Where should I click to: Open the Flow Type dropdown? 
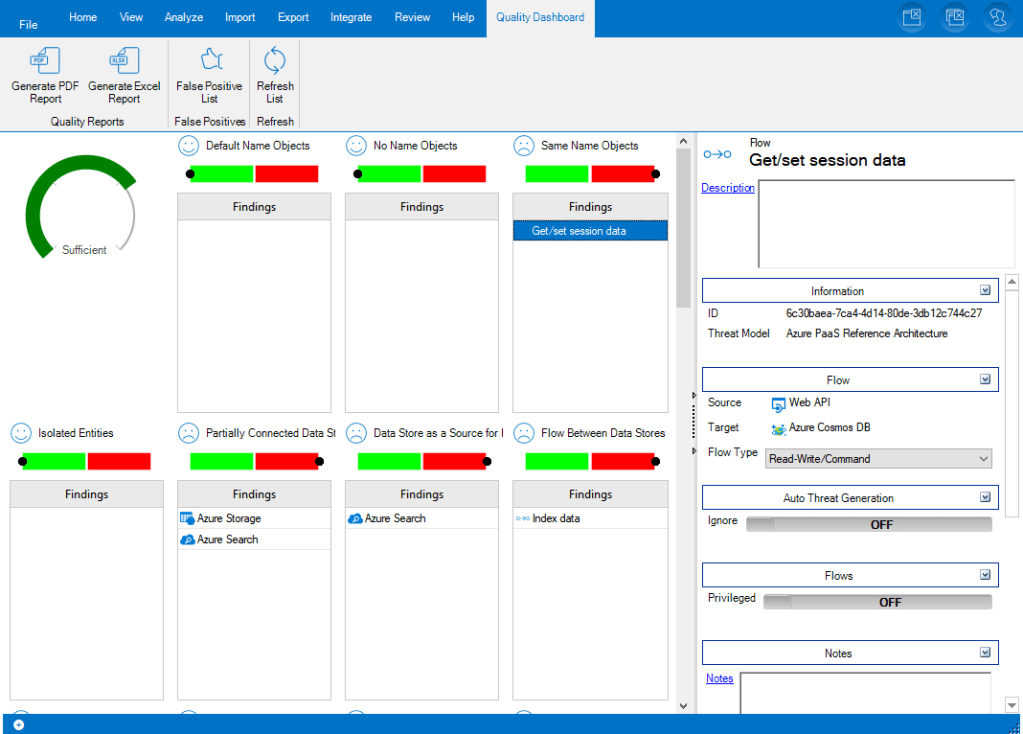click(878, 459)
